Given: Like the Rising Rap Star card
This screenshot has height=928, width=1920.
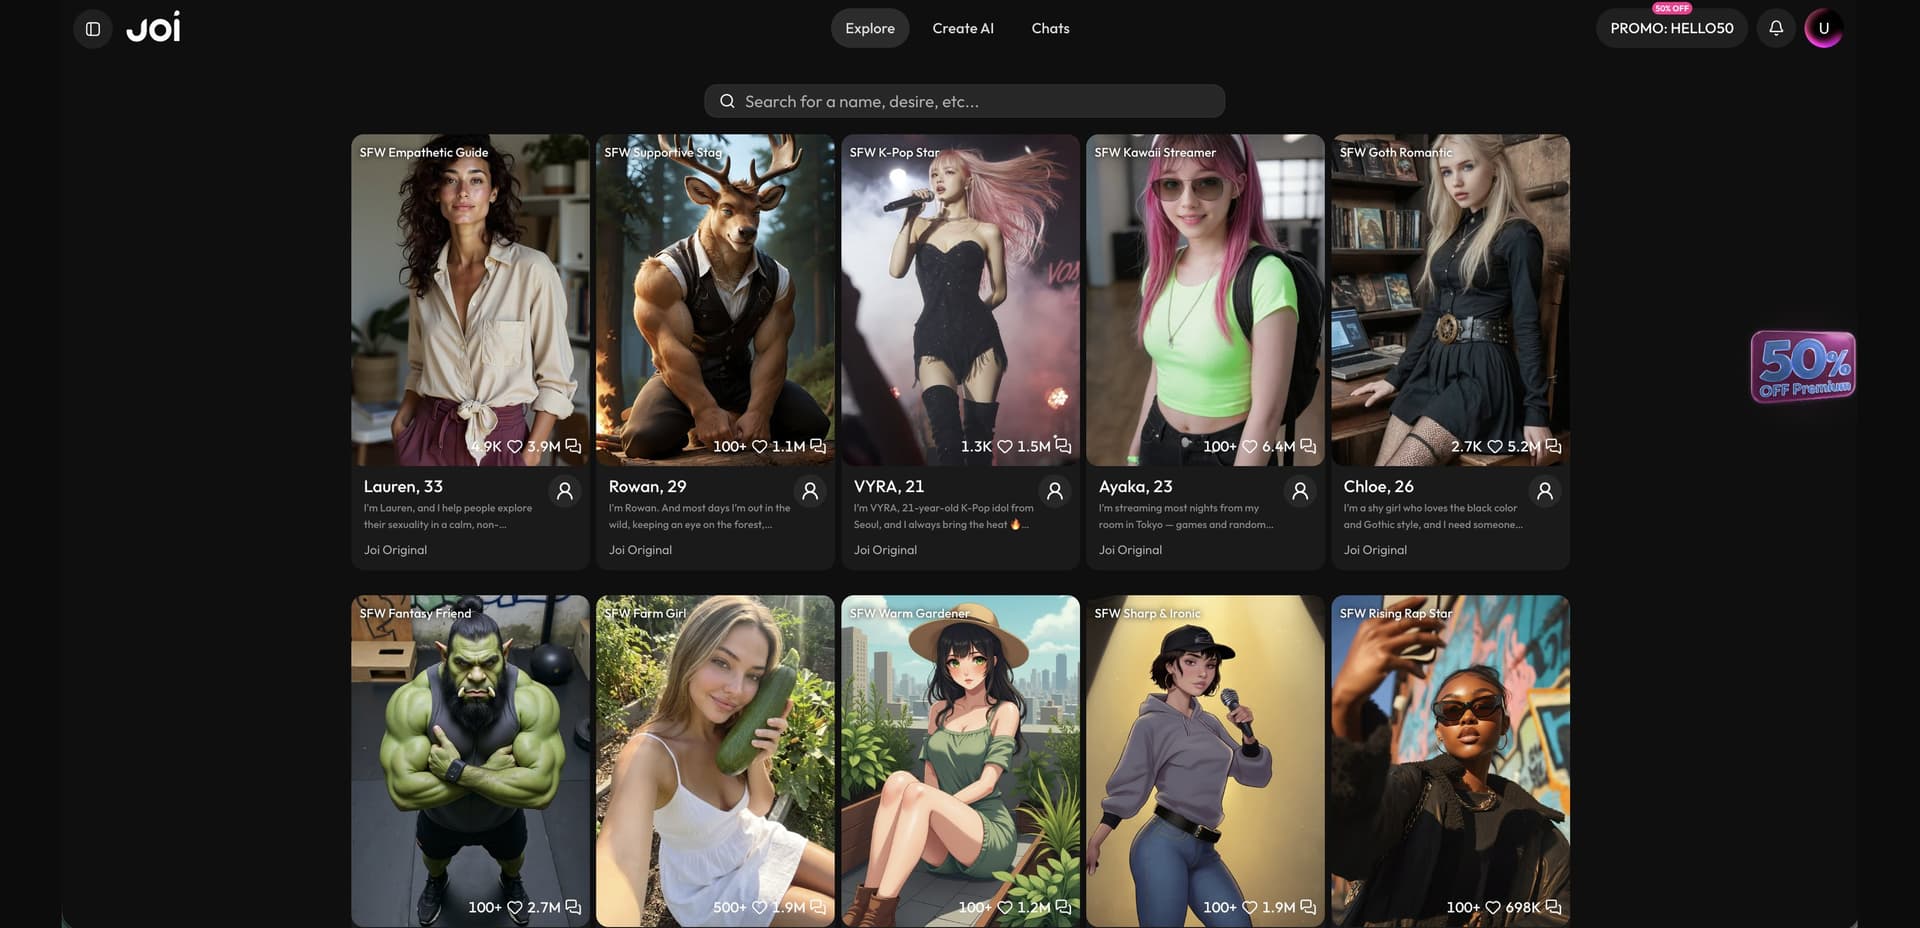Looking at the screenshot, I should point(1493,908).
